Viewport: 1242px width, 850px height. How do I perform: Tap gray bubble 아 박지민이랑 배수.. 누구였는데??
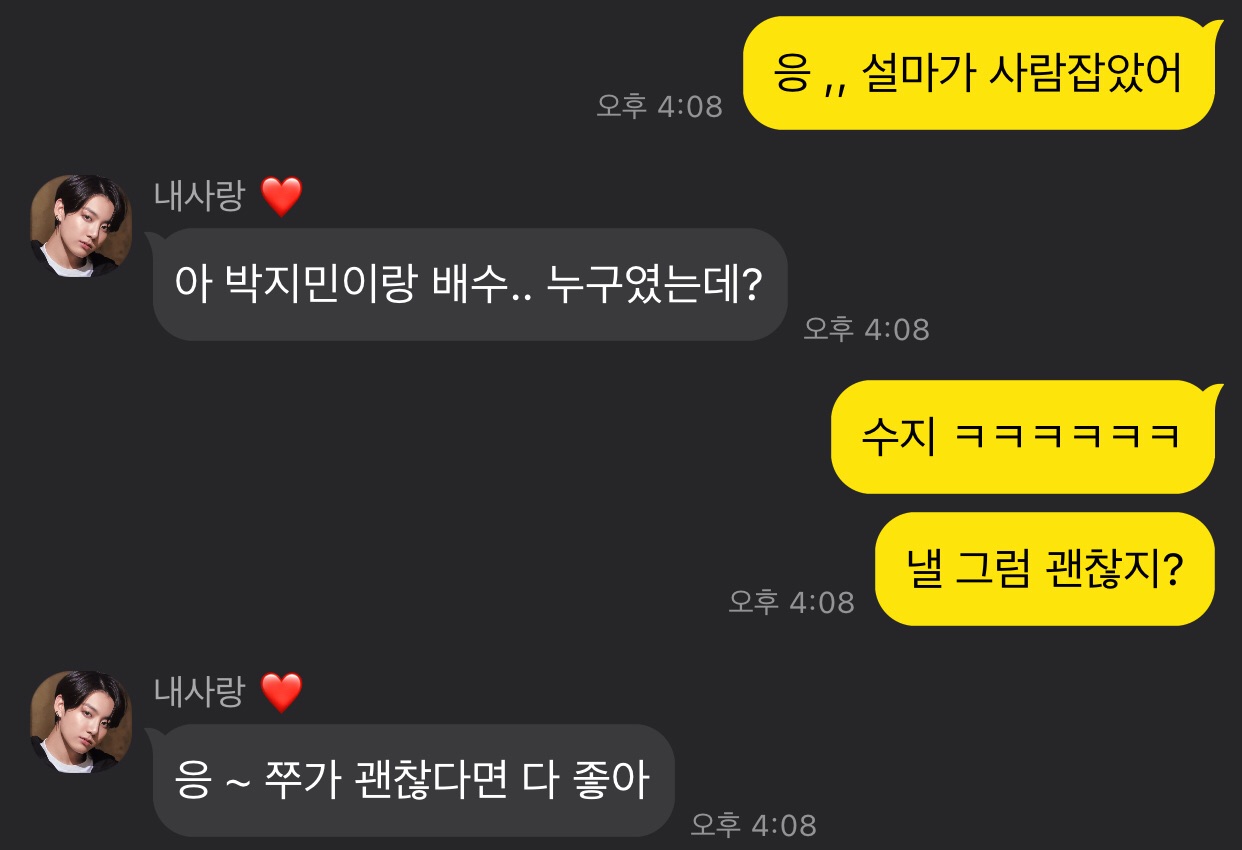[470, 285]
